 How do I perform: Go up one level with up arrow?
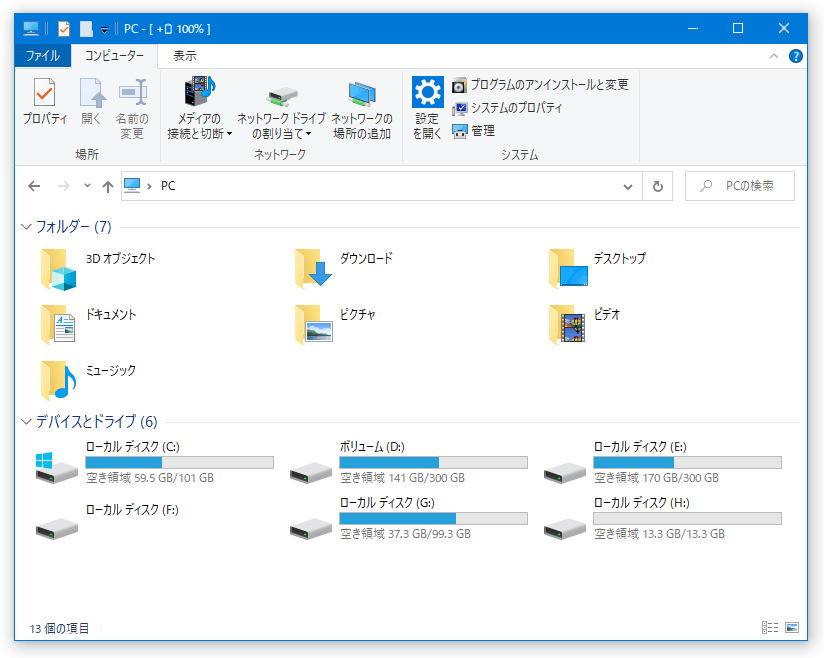108,186
